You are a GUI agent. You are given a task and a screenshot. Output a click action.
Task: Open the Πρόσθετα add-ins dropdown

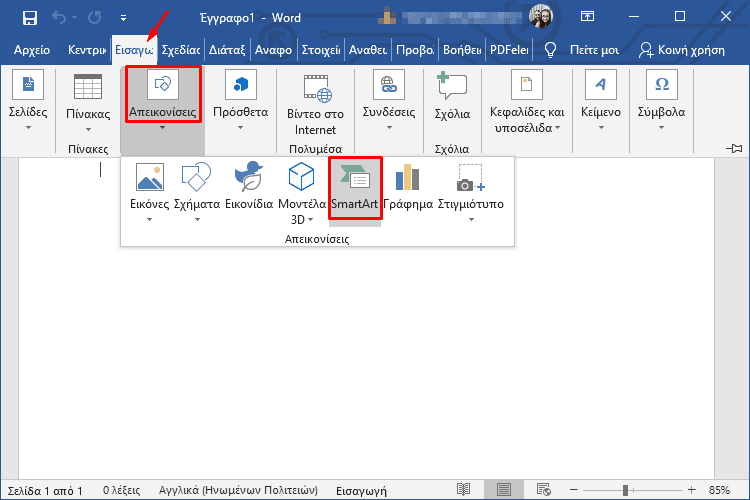click(x=241, y=100)
